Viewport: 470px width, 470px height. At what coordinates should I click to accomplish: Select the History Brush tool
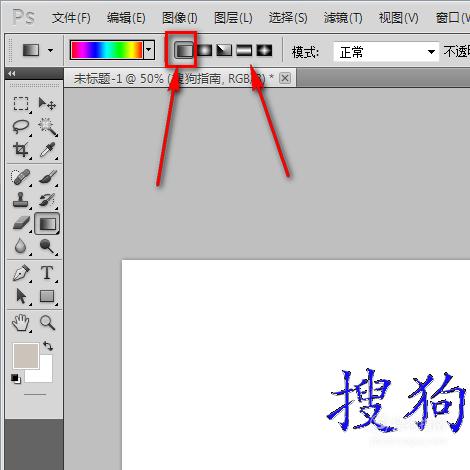point(47,200)
